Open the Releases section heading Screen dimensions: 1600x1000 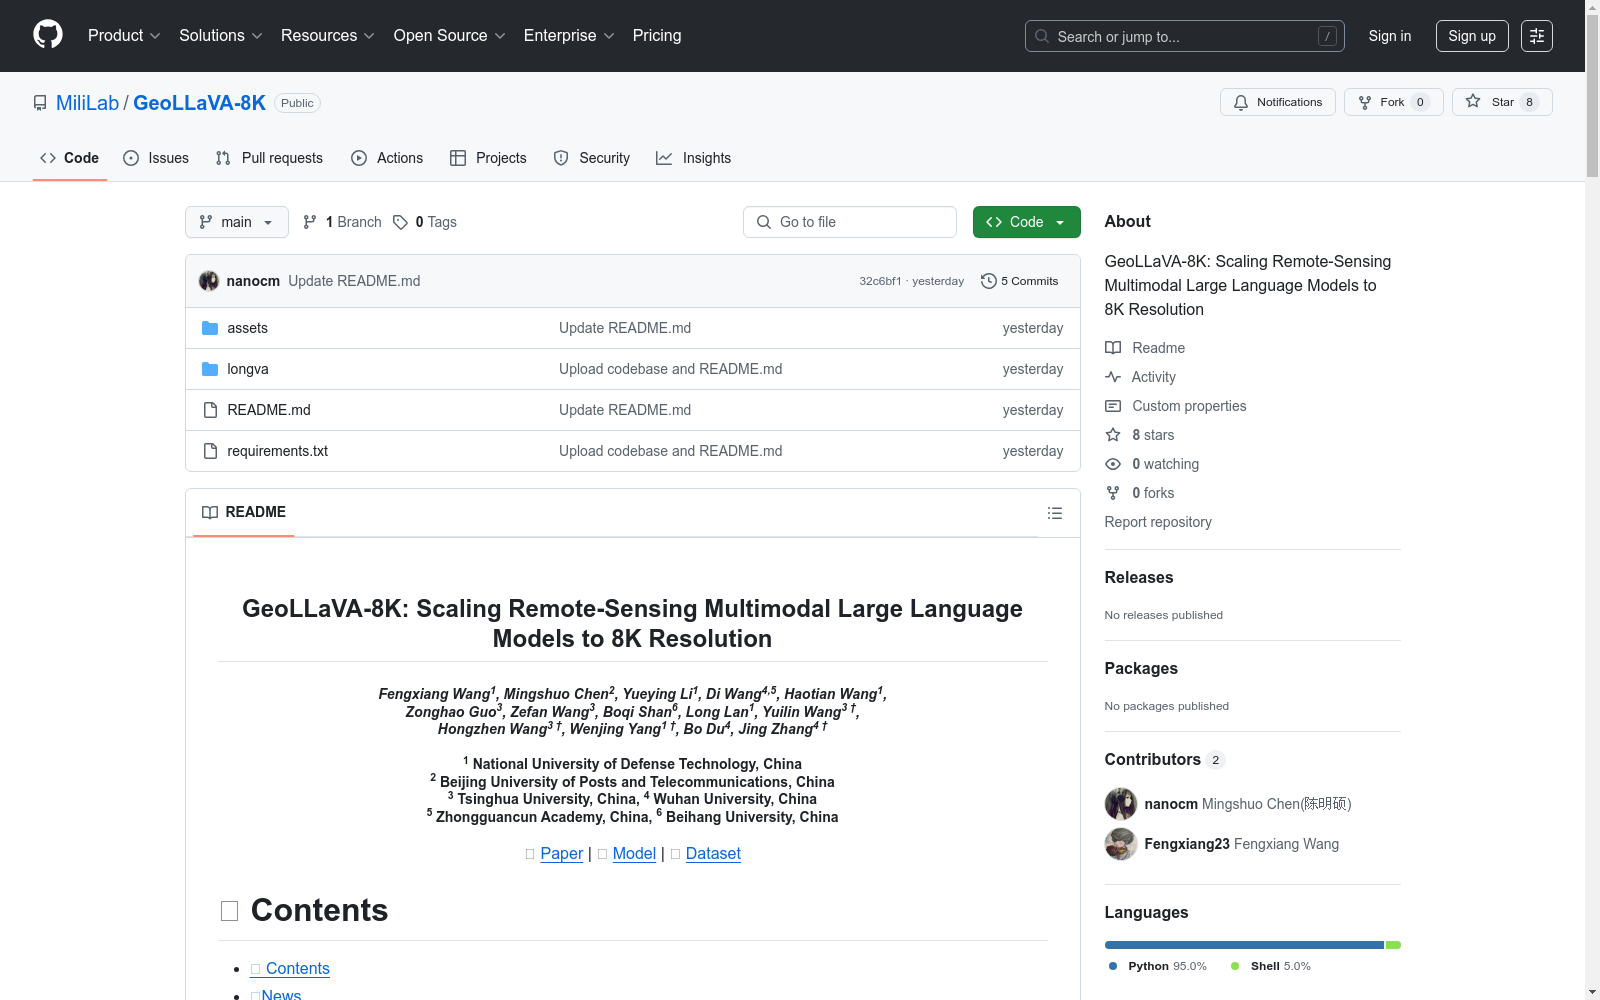(x=1139, y=577)
